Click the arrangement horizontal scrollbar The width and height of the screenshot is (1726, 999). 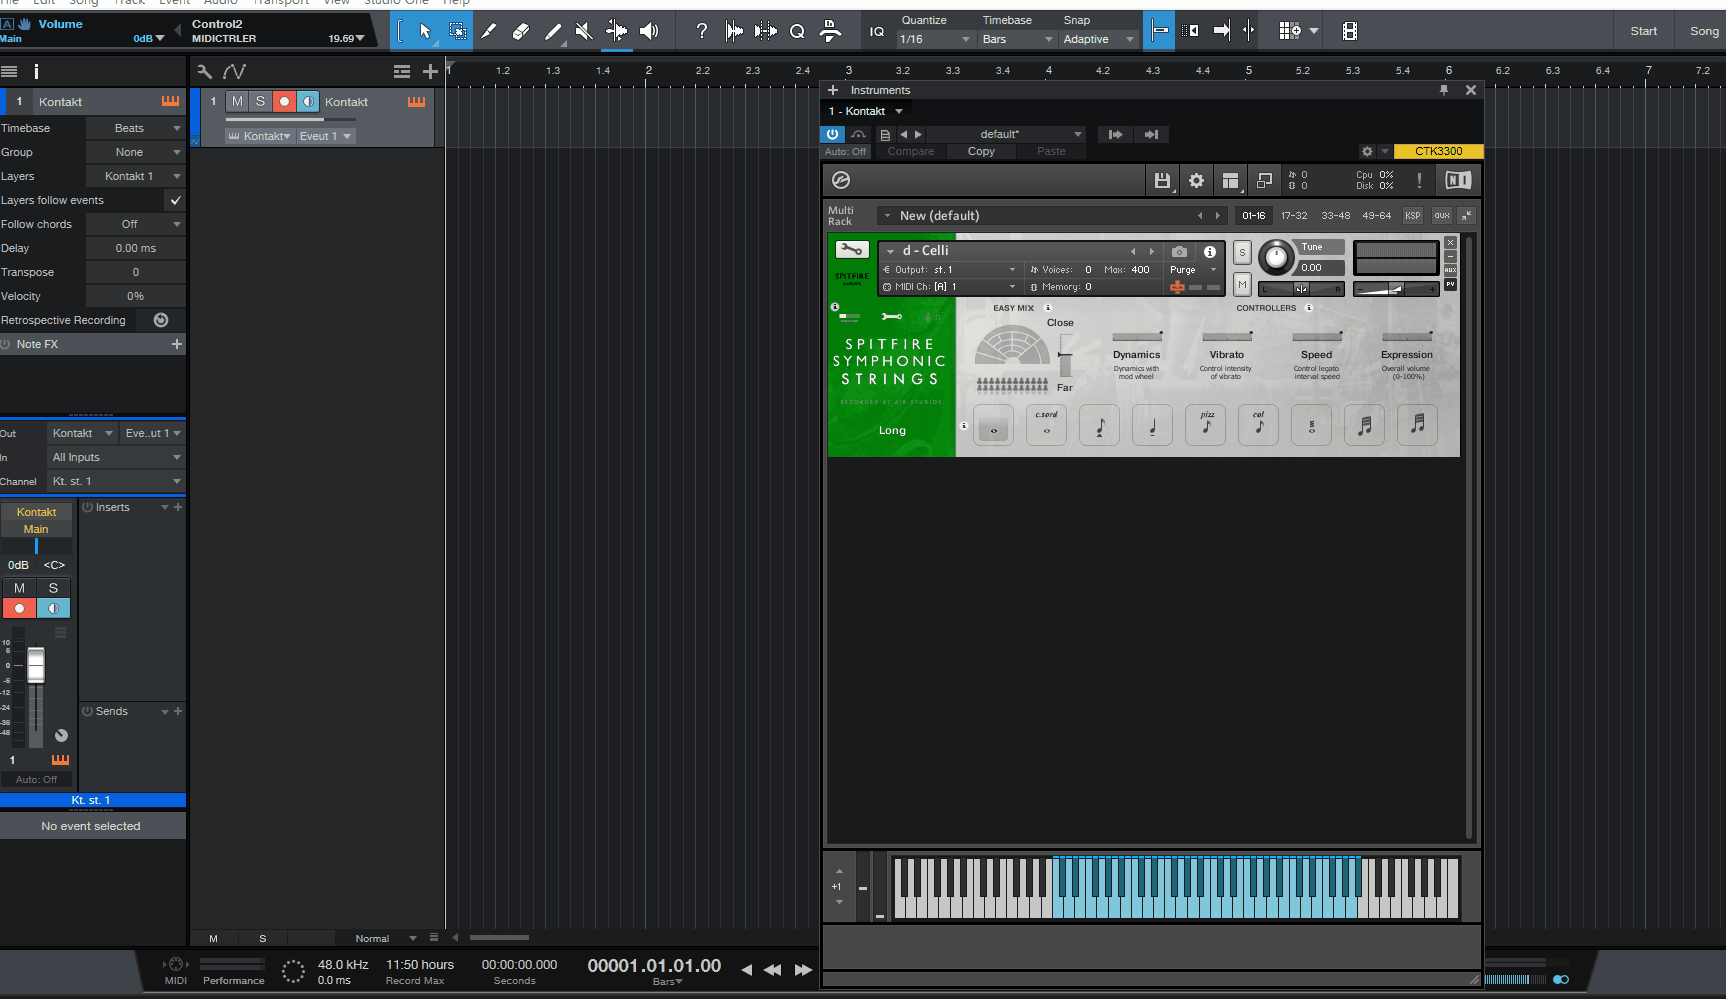499,938
